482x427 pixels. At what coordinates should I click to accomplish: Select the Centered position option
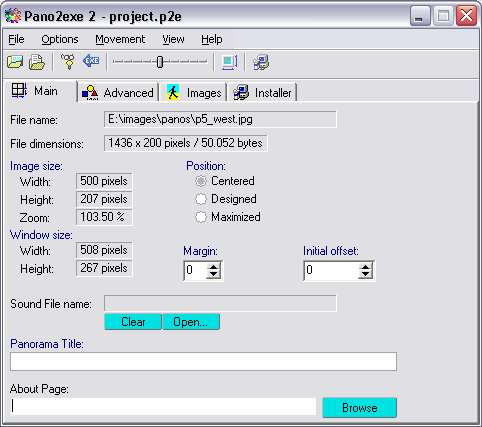click(x=201, y=181)
